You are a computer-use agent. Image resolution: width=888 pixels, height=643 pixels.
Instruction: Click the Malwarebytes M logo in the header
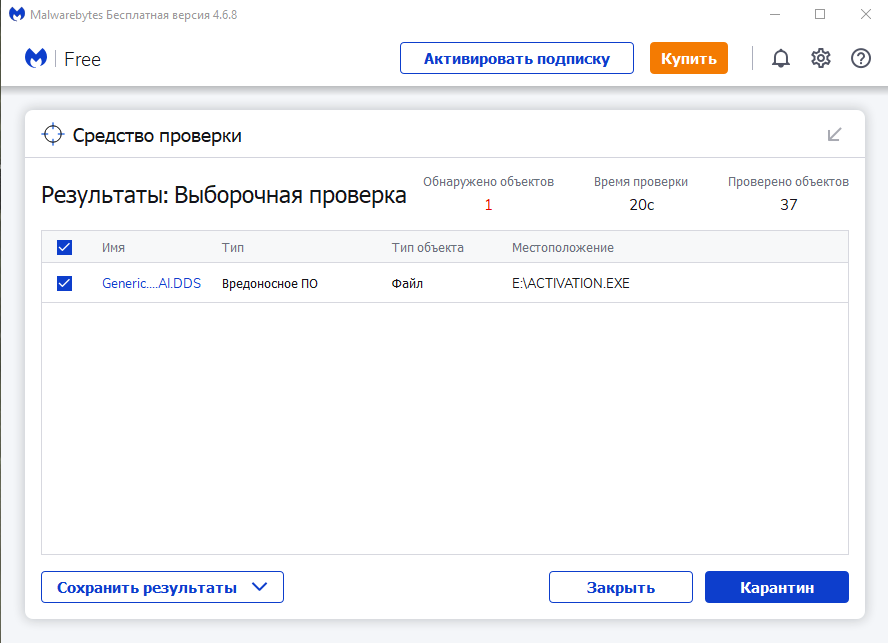36,58
